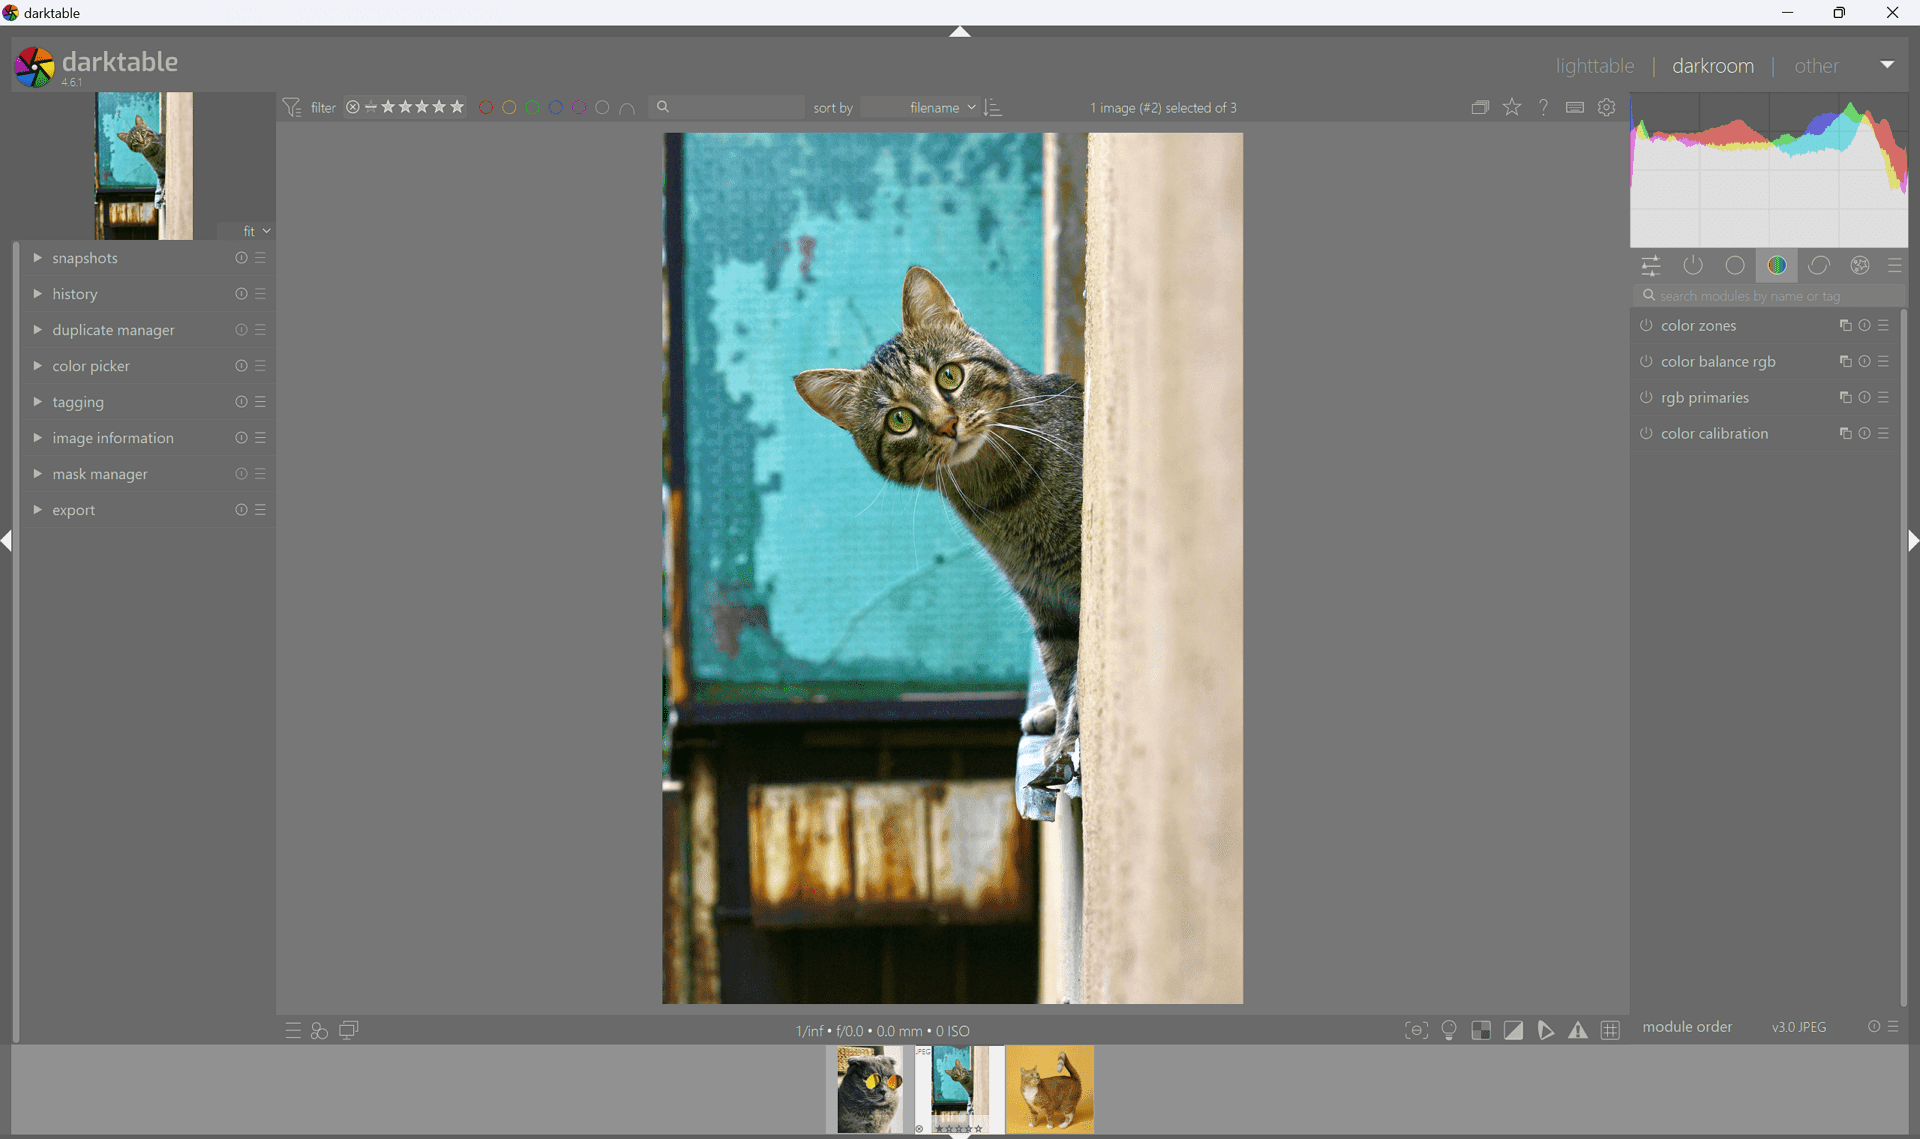Open keyboard shortcuts mapping icon
The height and width of the screenshot is (1139, 1920).
pos(1575,107)
